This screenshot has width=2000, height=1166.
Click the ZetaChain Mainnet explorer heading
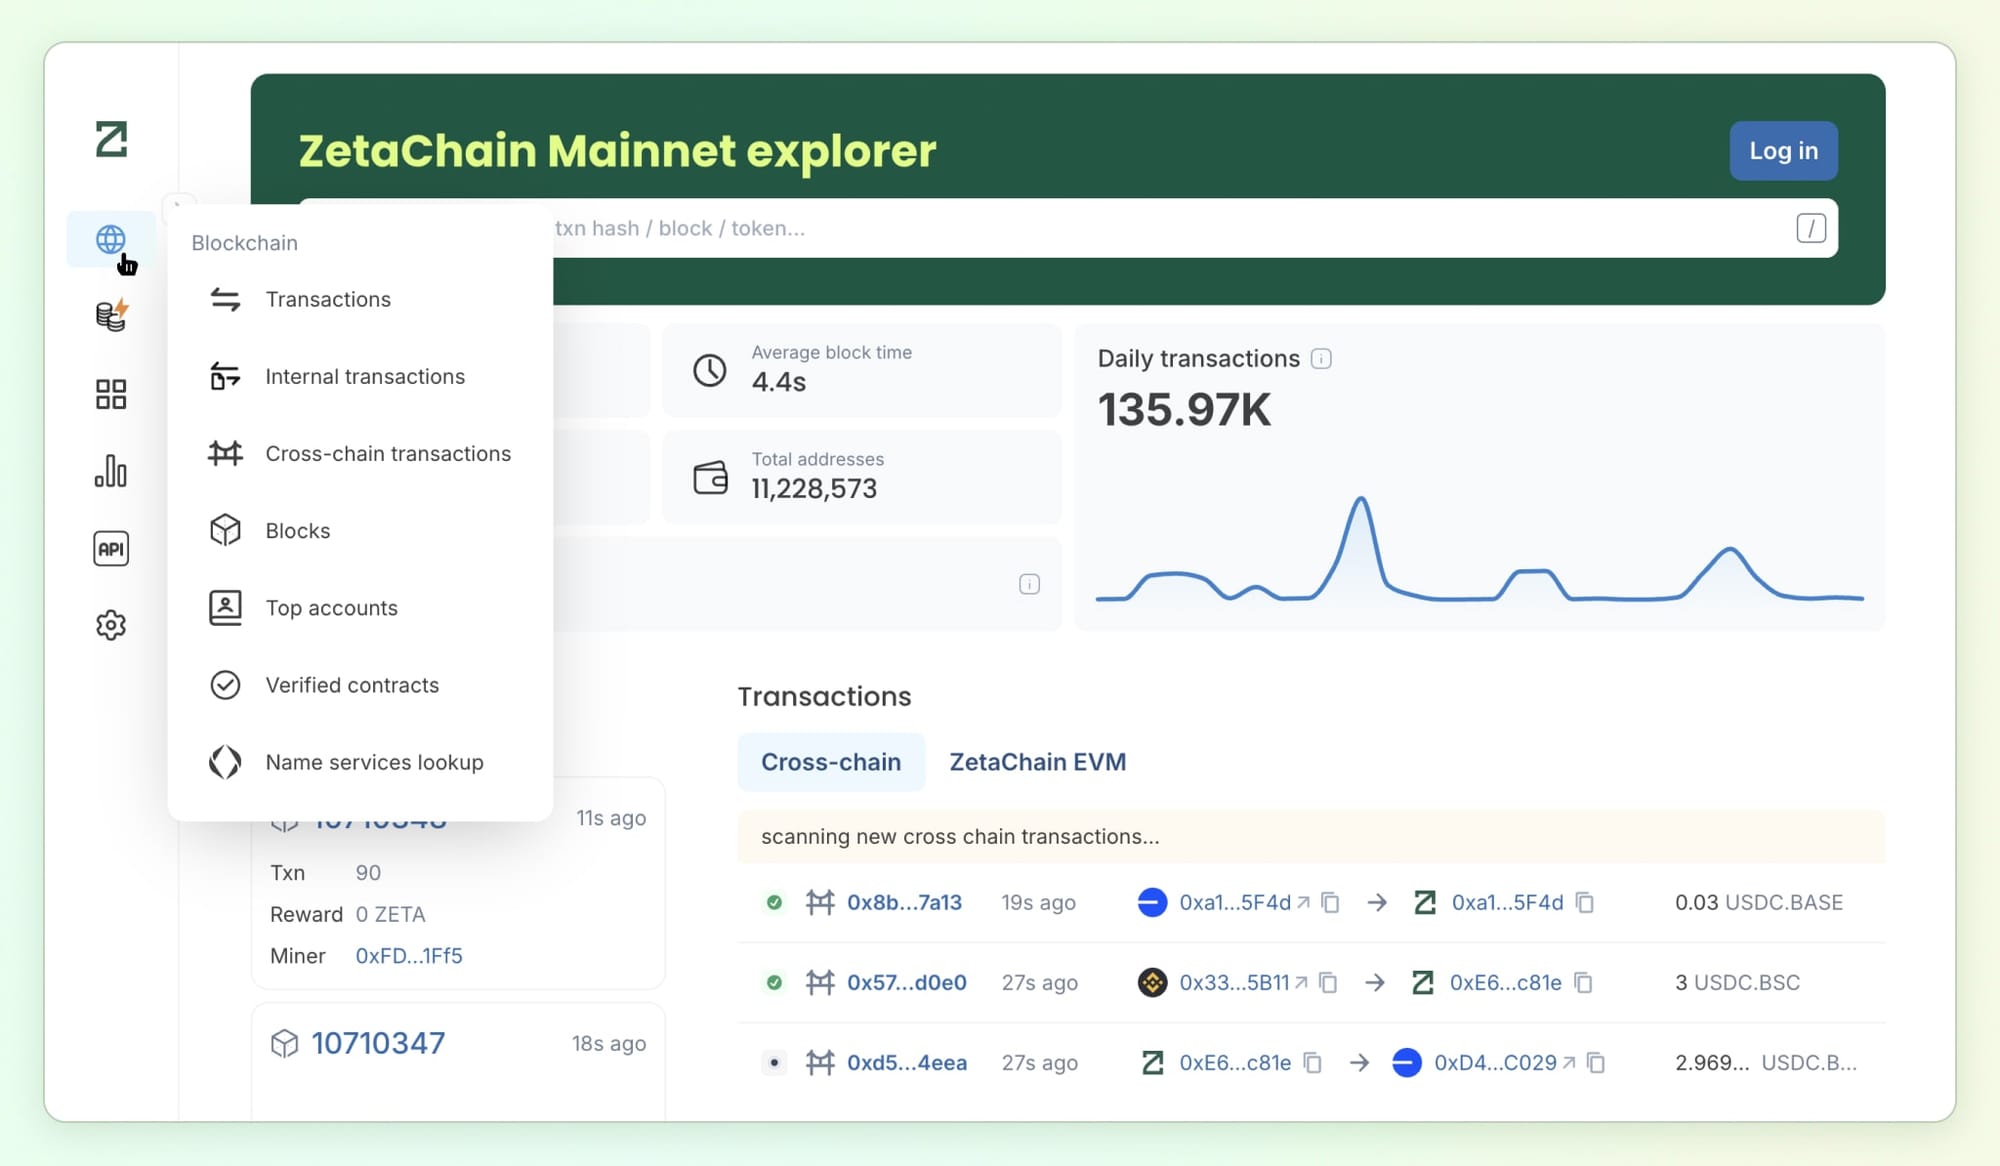click(617, 150)
